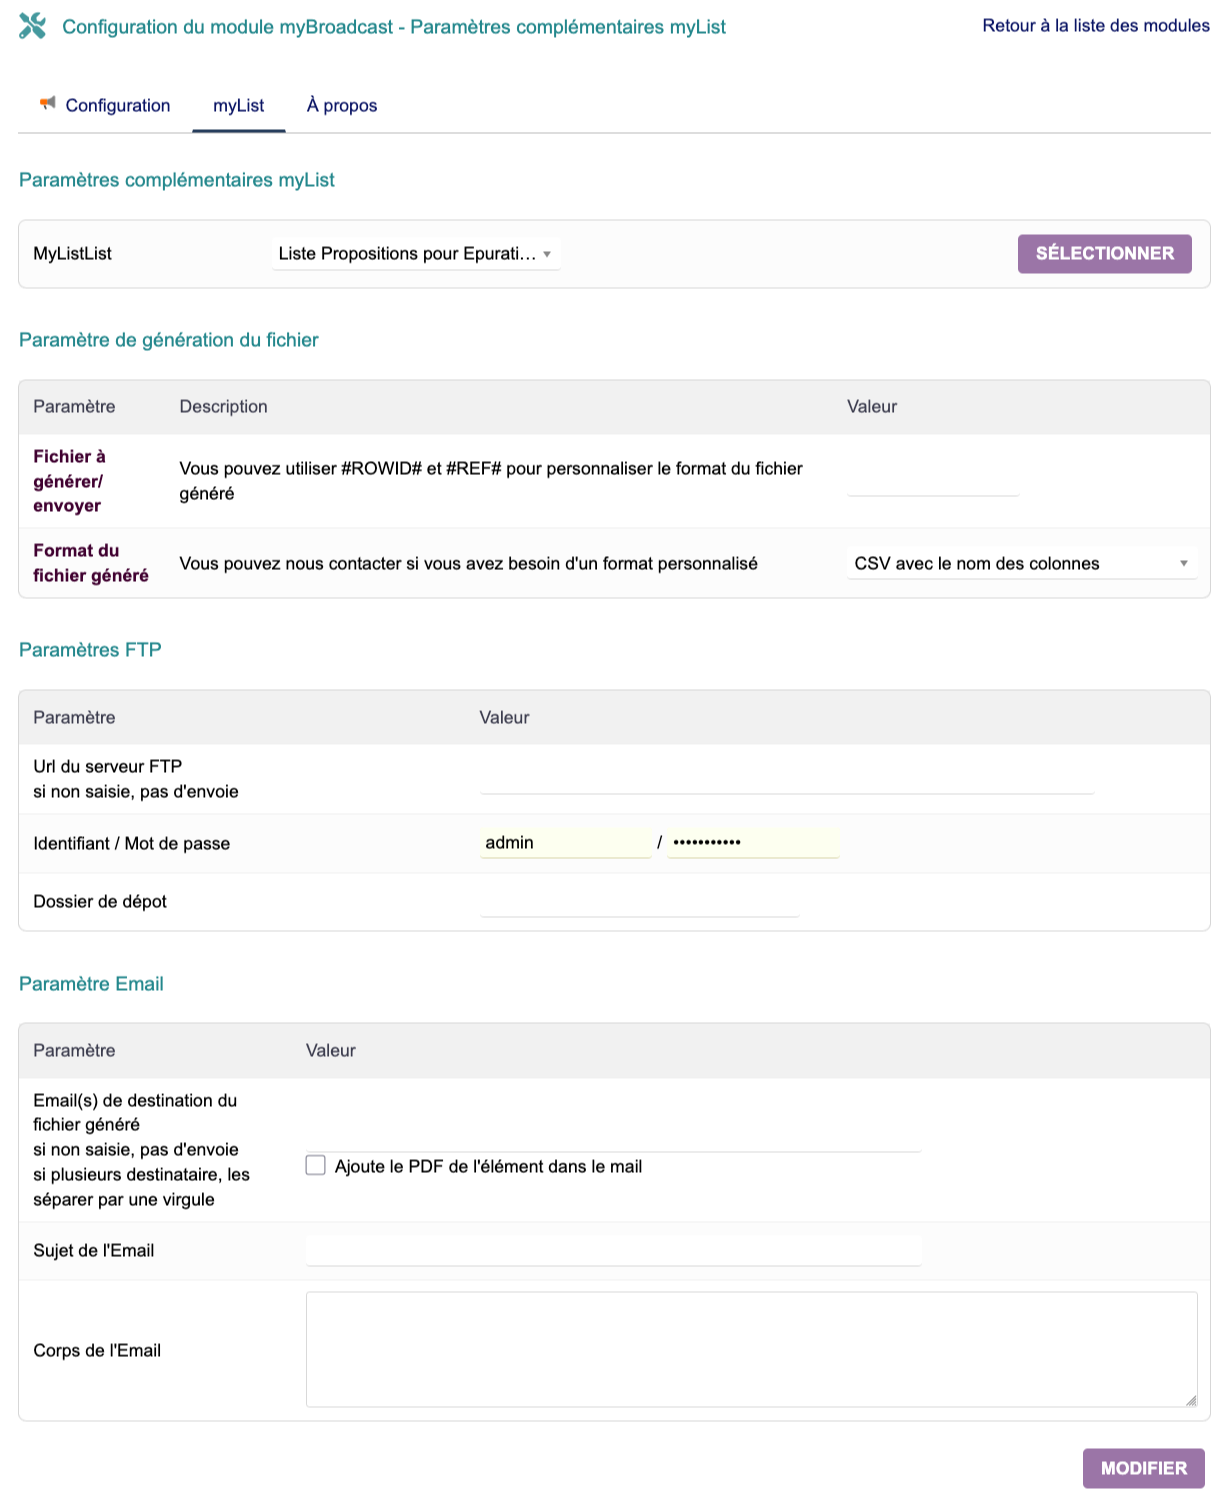1230x1509 pixels.
Task: Click the destination email(s) input field
Action: pos(612,1138)
